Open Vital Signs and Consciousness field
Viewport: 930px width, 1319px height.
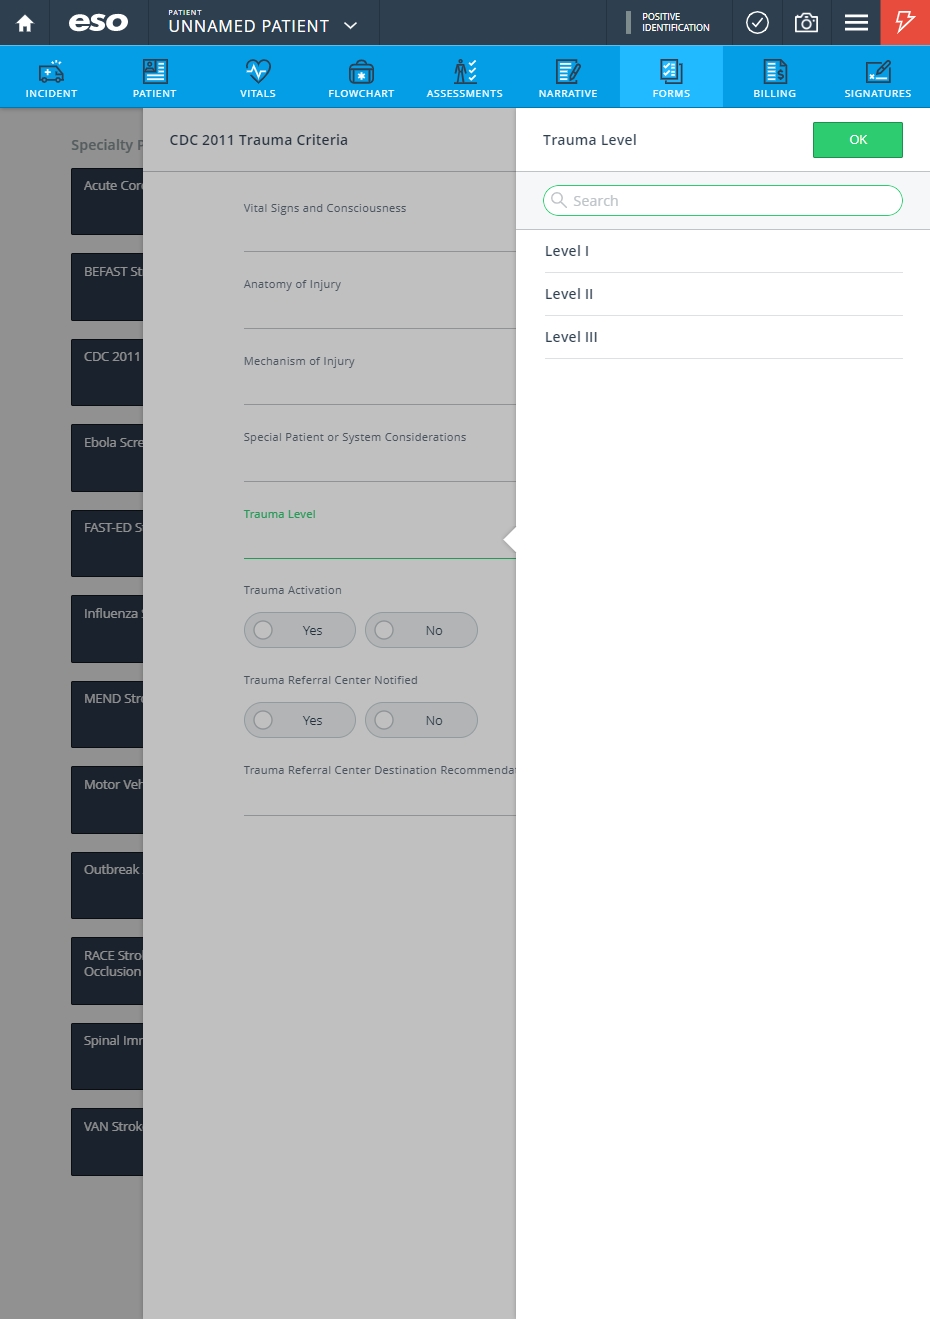coord(380,223)
